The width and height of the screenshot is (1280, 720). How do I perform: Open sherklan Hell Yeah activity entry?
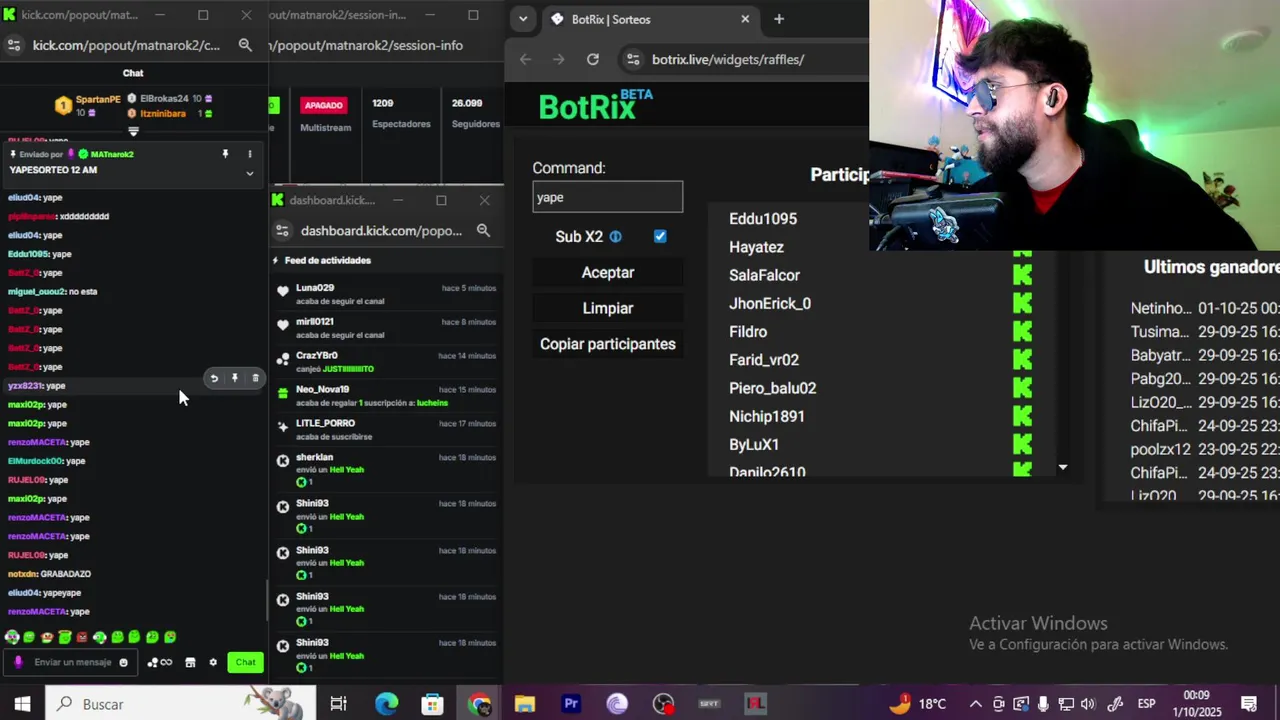[387, 470]
